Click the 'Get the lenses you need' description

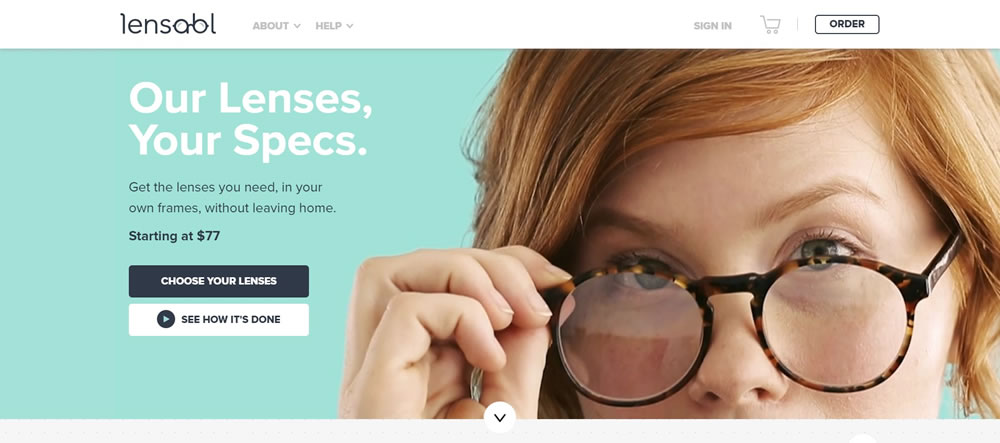[232, 198]
